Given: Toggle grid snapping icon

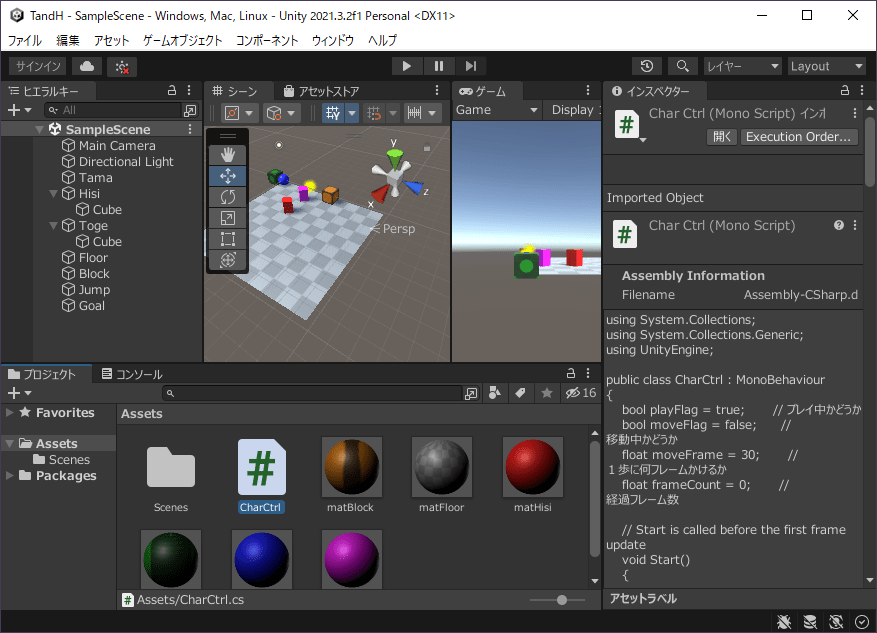Looking at the screenshot, I should 374,113.
